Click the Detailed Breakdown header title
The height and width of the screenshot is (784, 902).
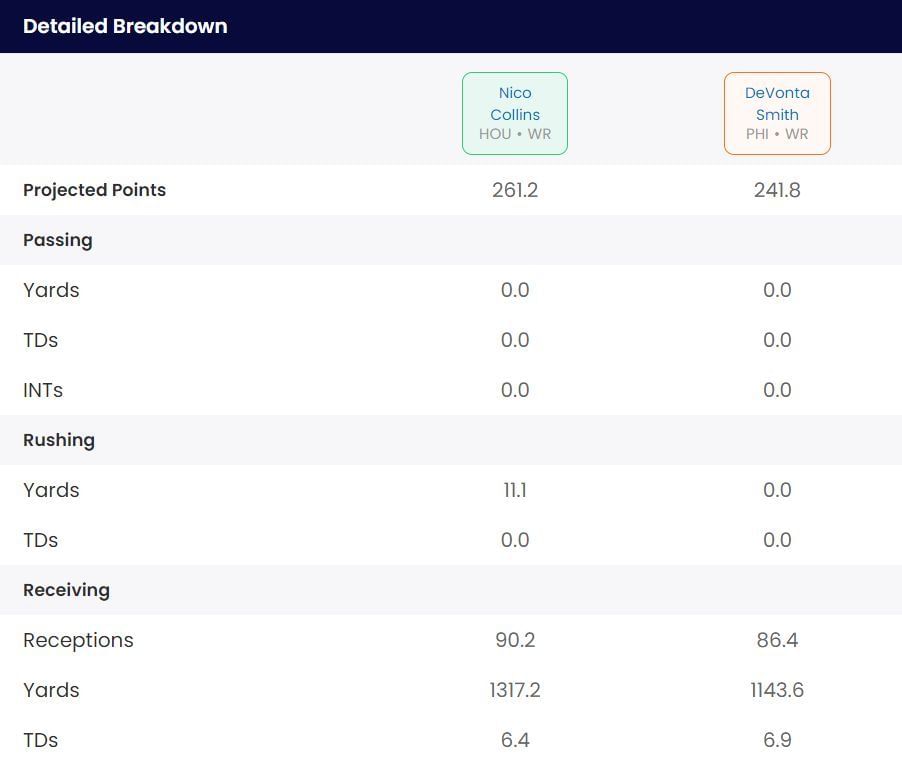pyautogui.click(x=125, y=26)
